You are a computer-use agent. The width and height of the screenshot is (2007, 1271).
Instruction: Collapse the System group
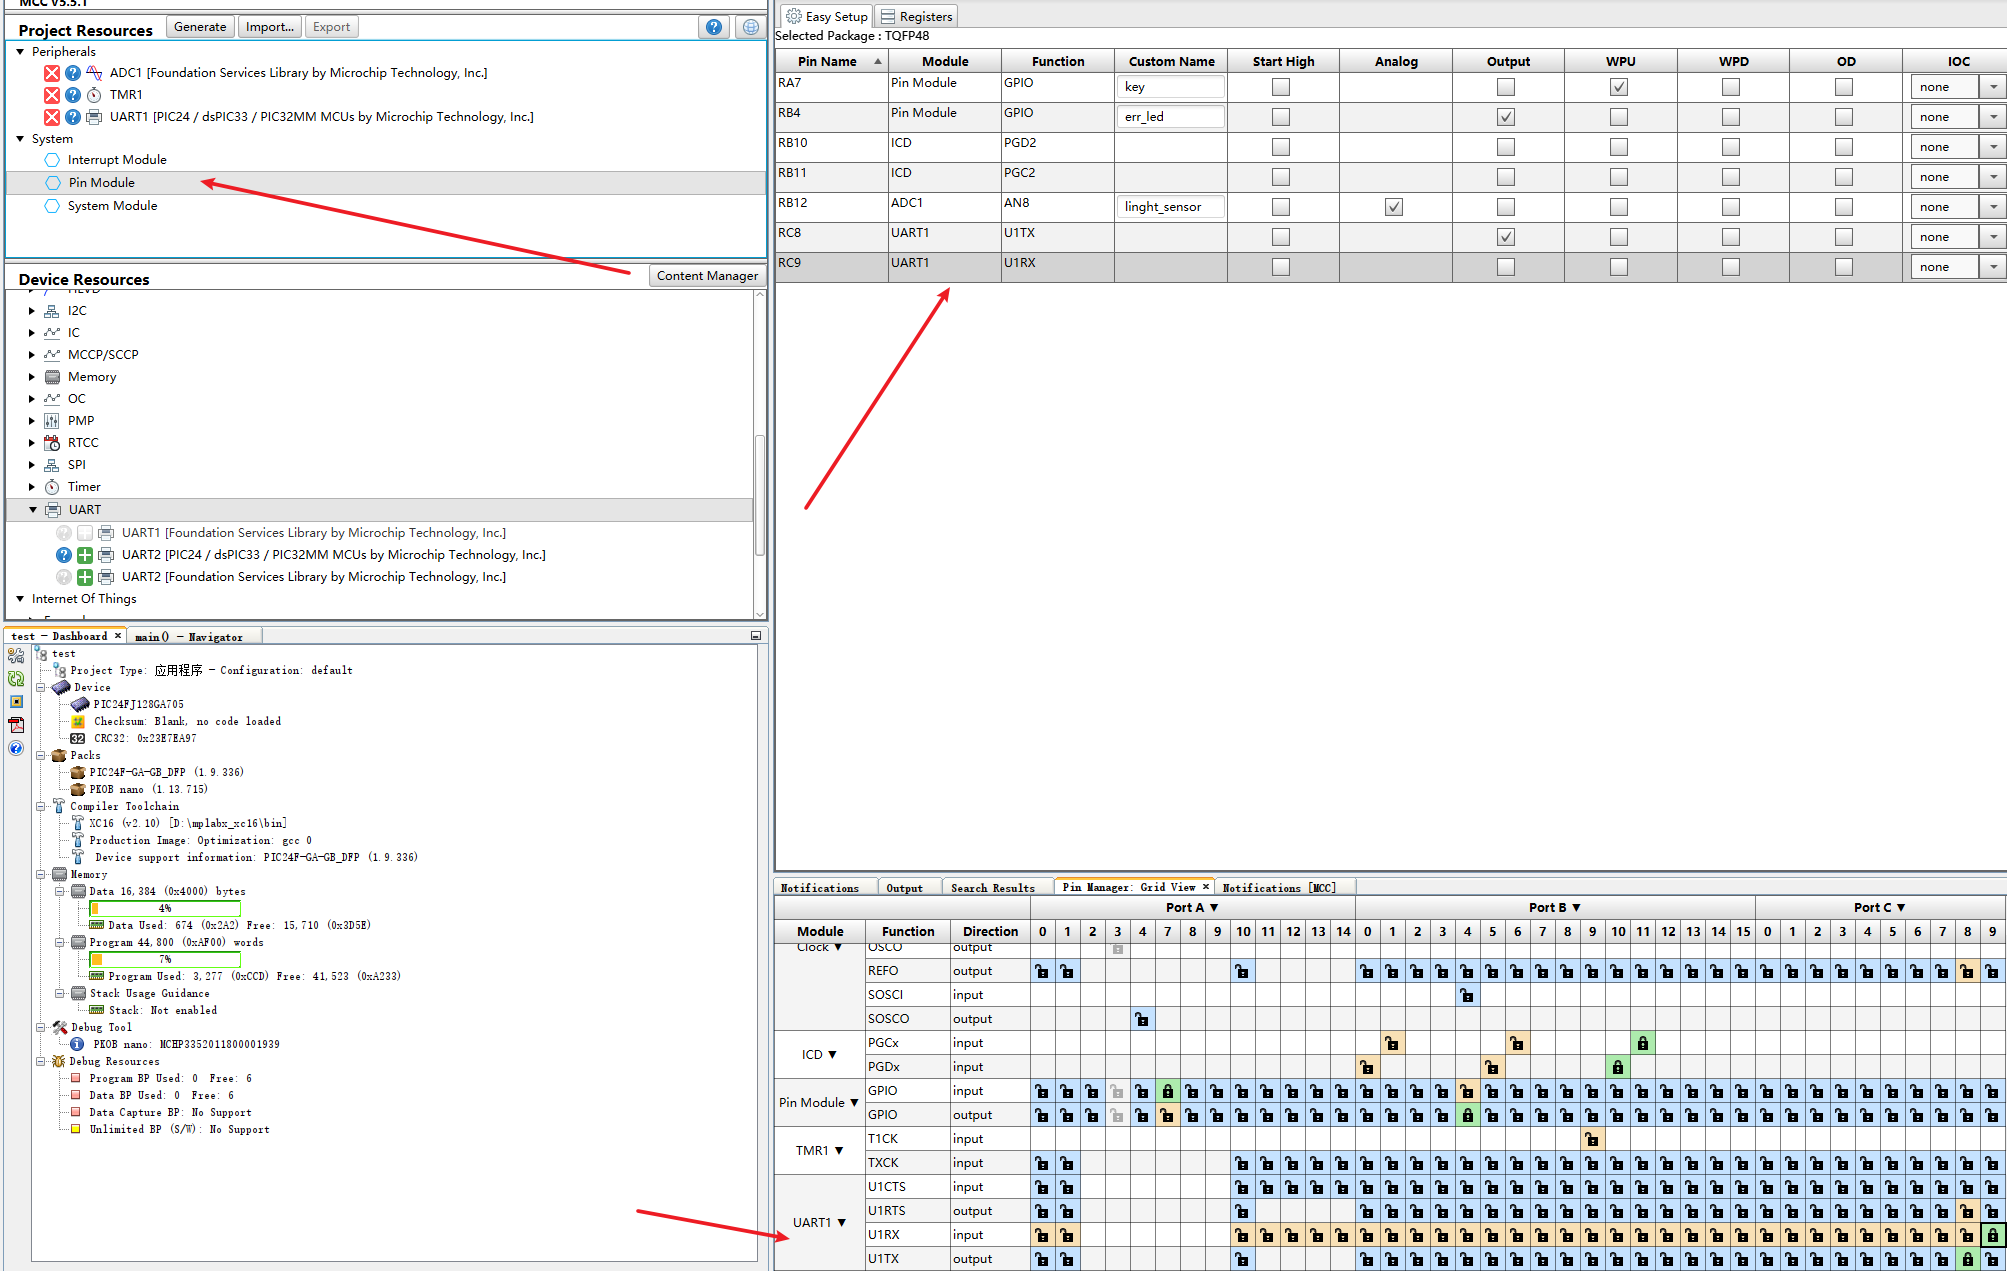[x=20, y=139]
